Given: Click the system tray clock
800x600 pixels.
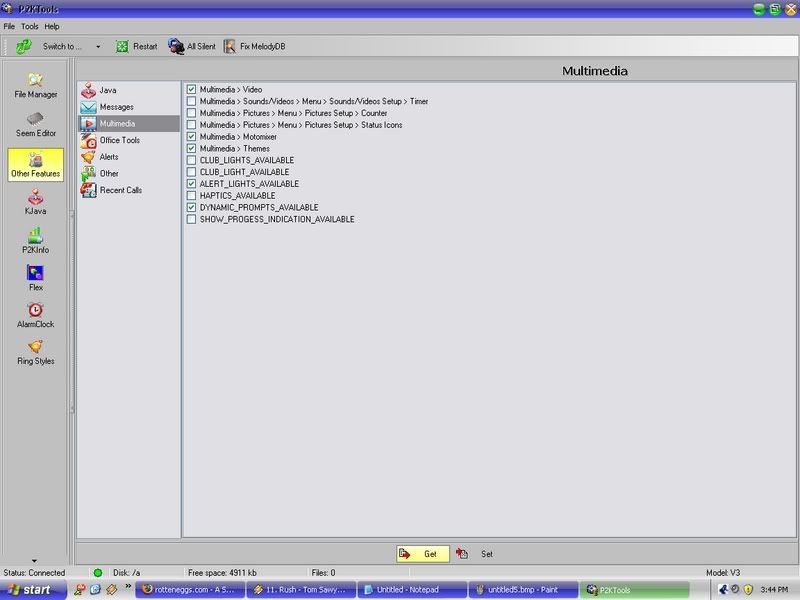Looking at the screenshot, I should [774, 590].
